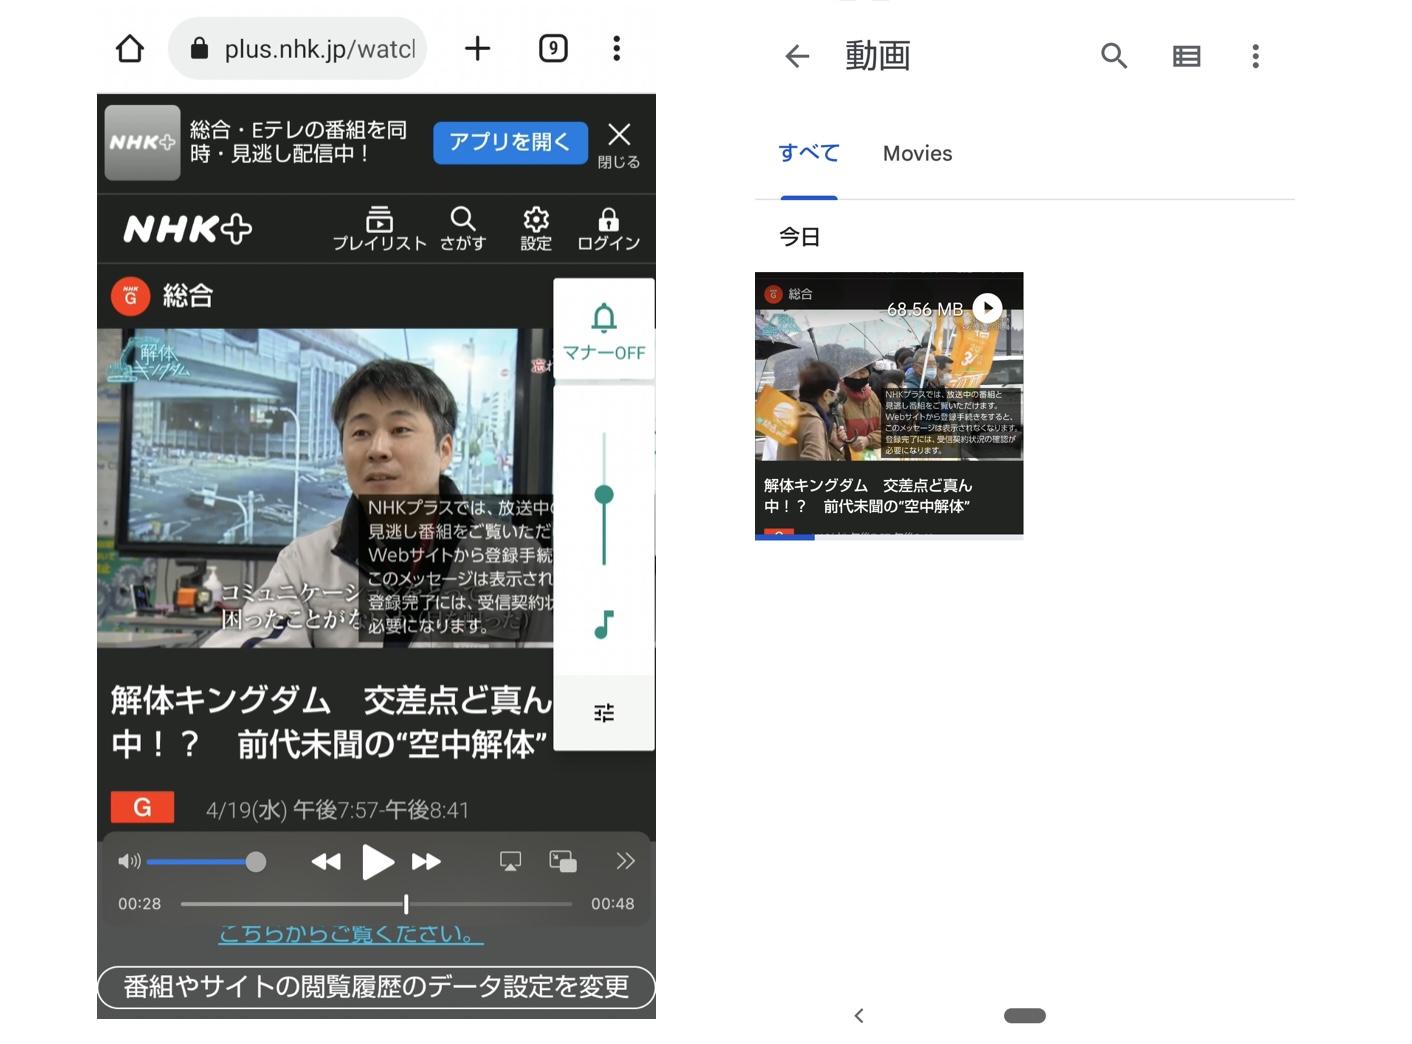Image resolution: width=1412 pixels, height=1044 pixels.
Task: Click the program title 解体キングダム text
Action: [x=331, y=721]
